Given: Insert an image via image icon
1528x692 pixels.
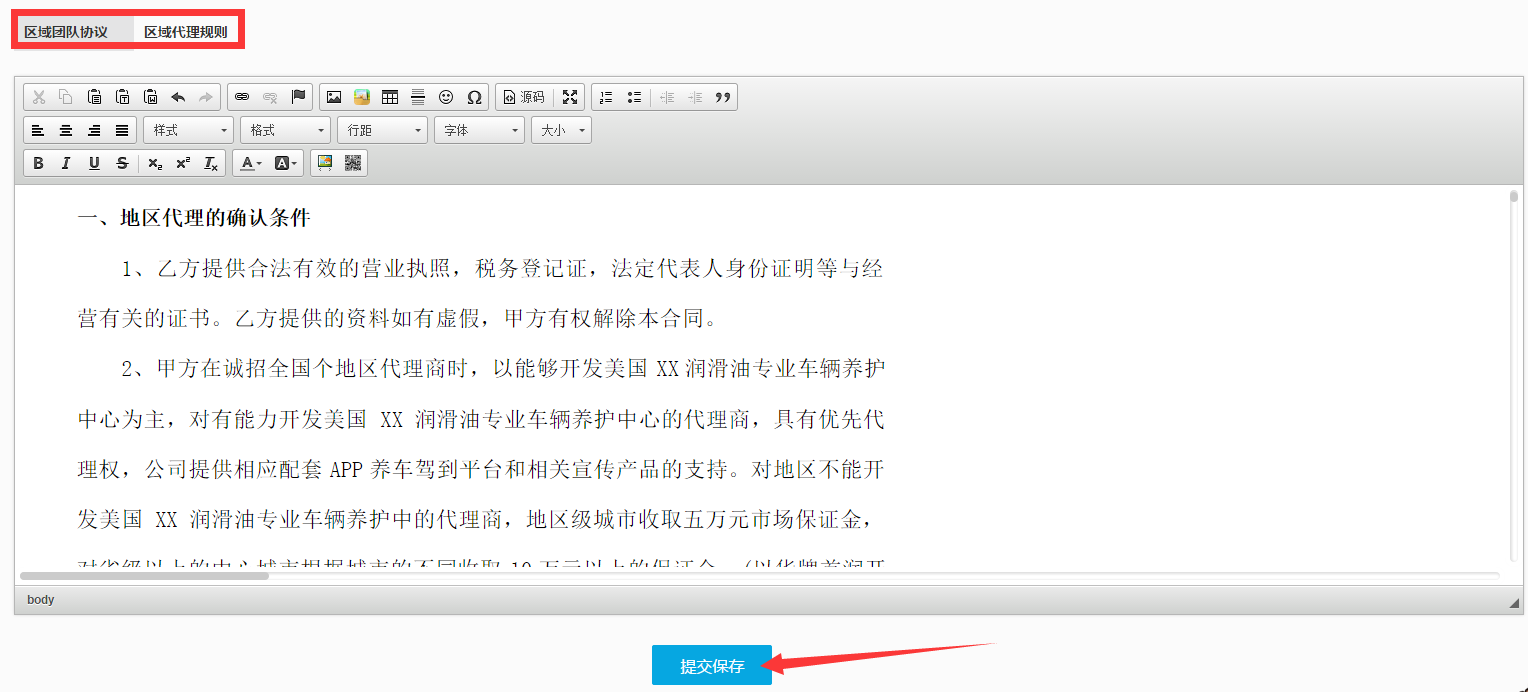Looking at the screenshot, I should point(334,97).
